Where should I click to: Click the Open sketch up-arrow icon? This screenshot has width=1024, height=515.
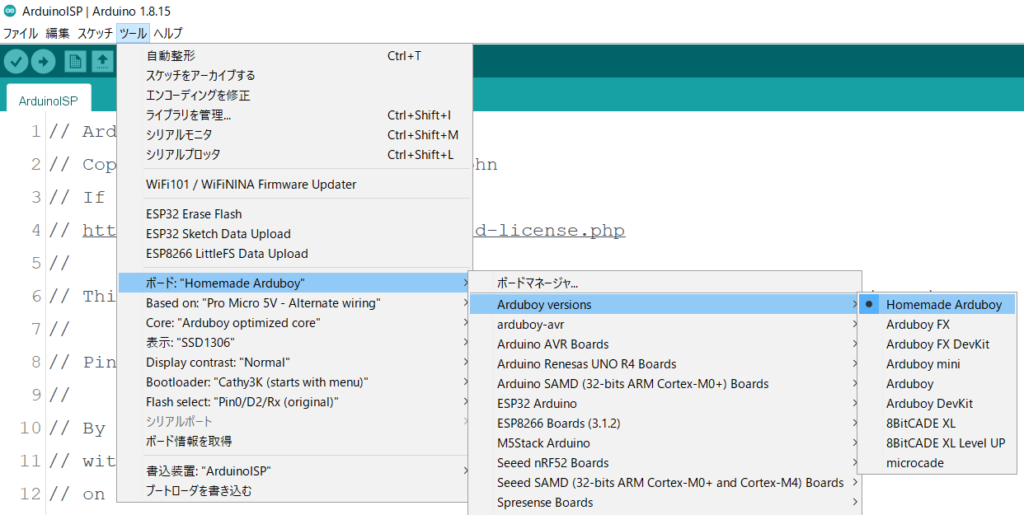click(102, 62)
